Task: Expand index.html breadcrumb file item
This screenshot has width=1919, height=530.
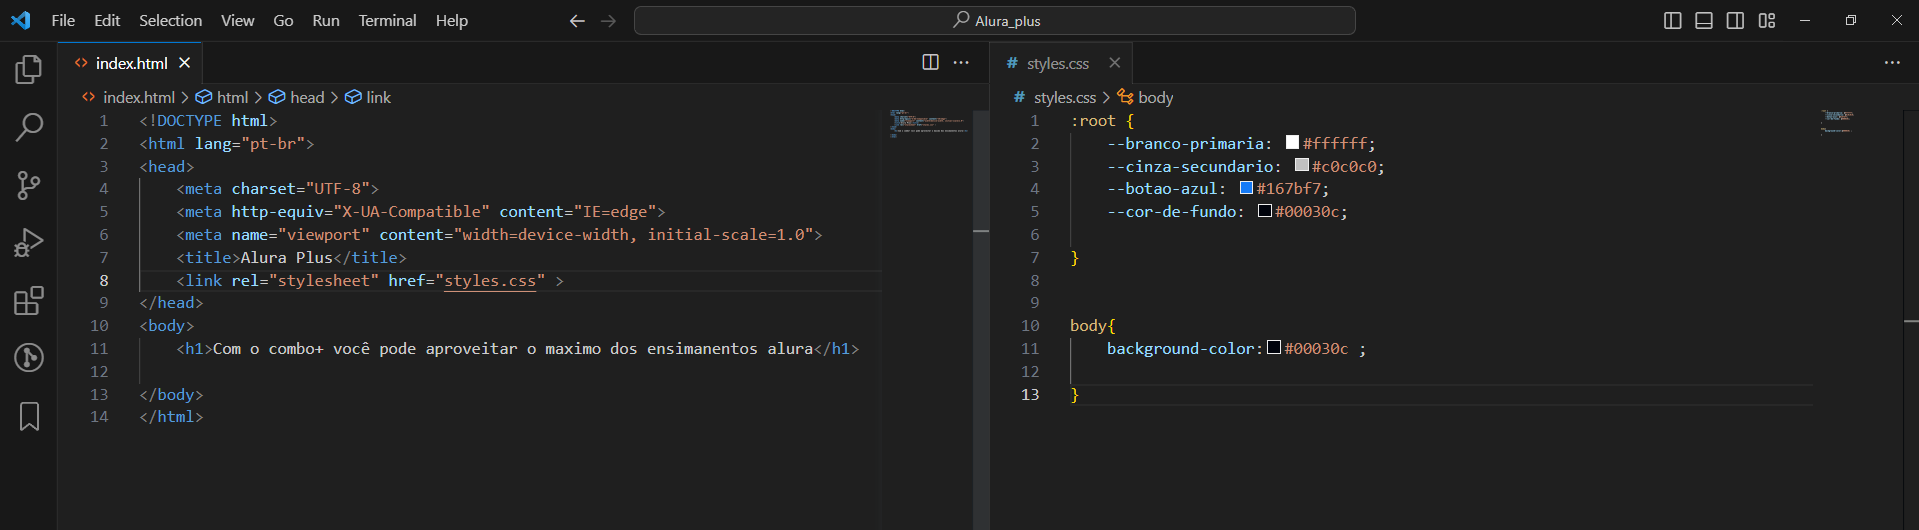Action: tap(128, 97)
